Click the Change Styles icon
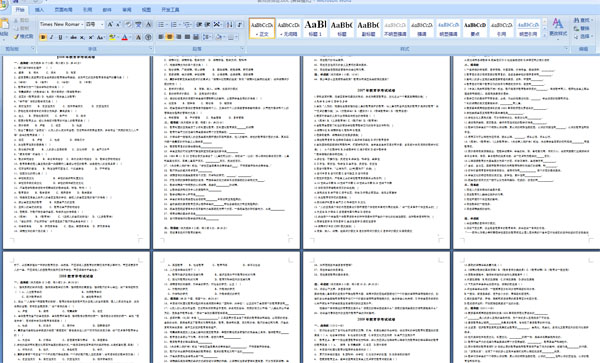The height and width of the screenshot is (363, 600). pyautogui.click(x=558, y=27)
